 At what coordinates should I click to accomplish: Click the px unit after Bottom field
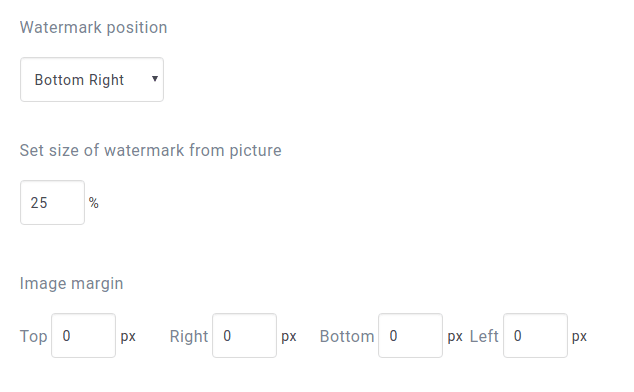(x=455, y=337)
